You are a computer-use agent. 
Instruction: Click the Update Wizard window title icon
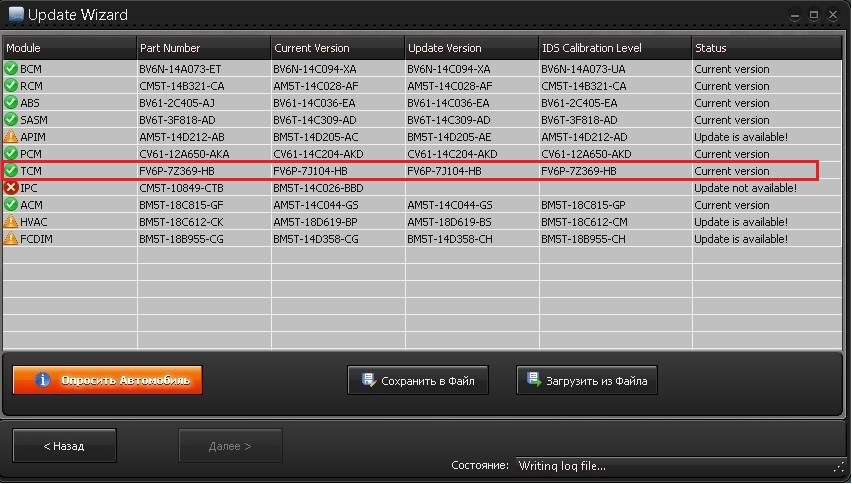click(16, 15)
